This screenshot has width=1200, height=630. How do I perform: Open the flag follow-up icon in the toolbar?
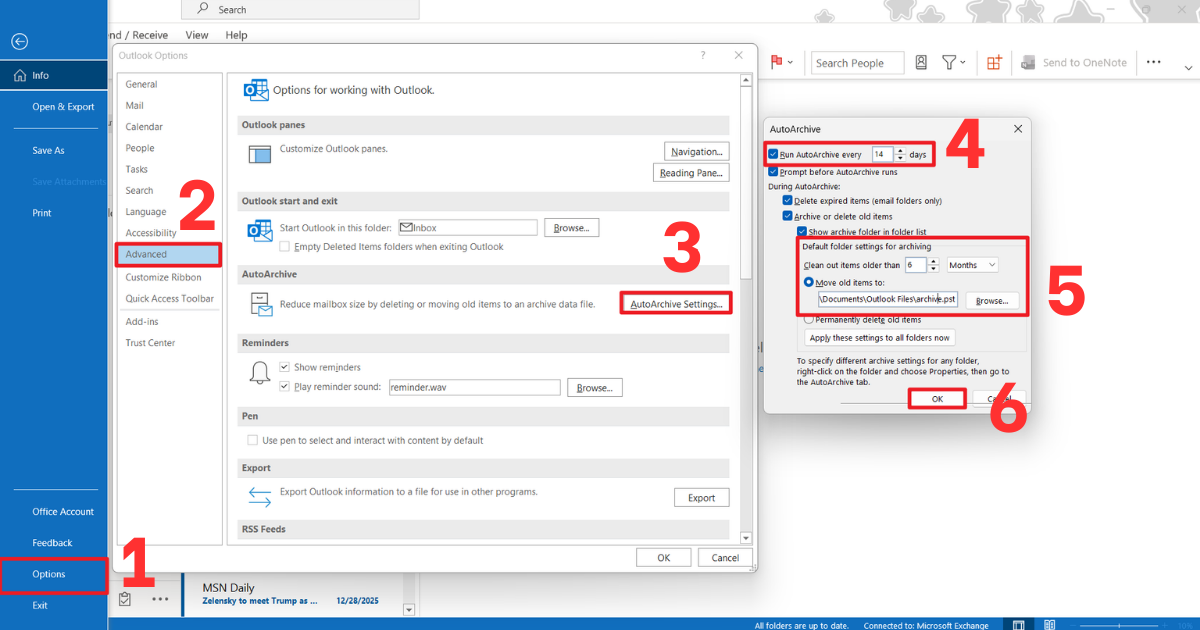click(x=775, y=62)
